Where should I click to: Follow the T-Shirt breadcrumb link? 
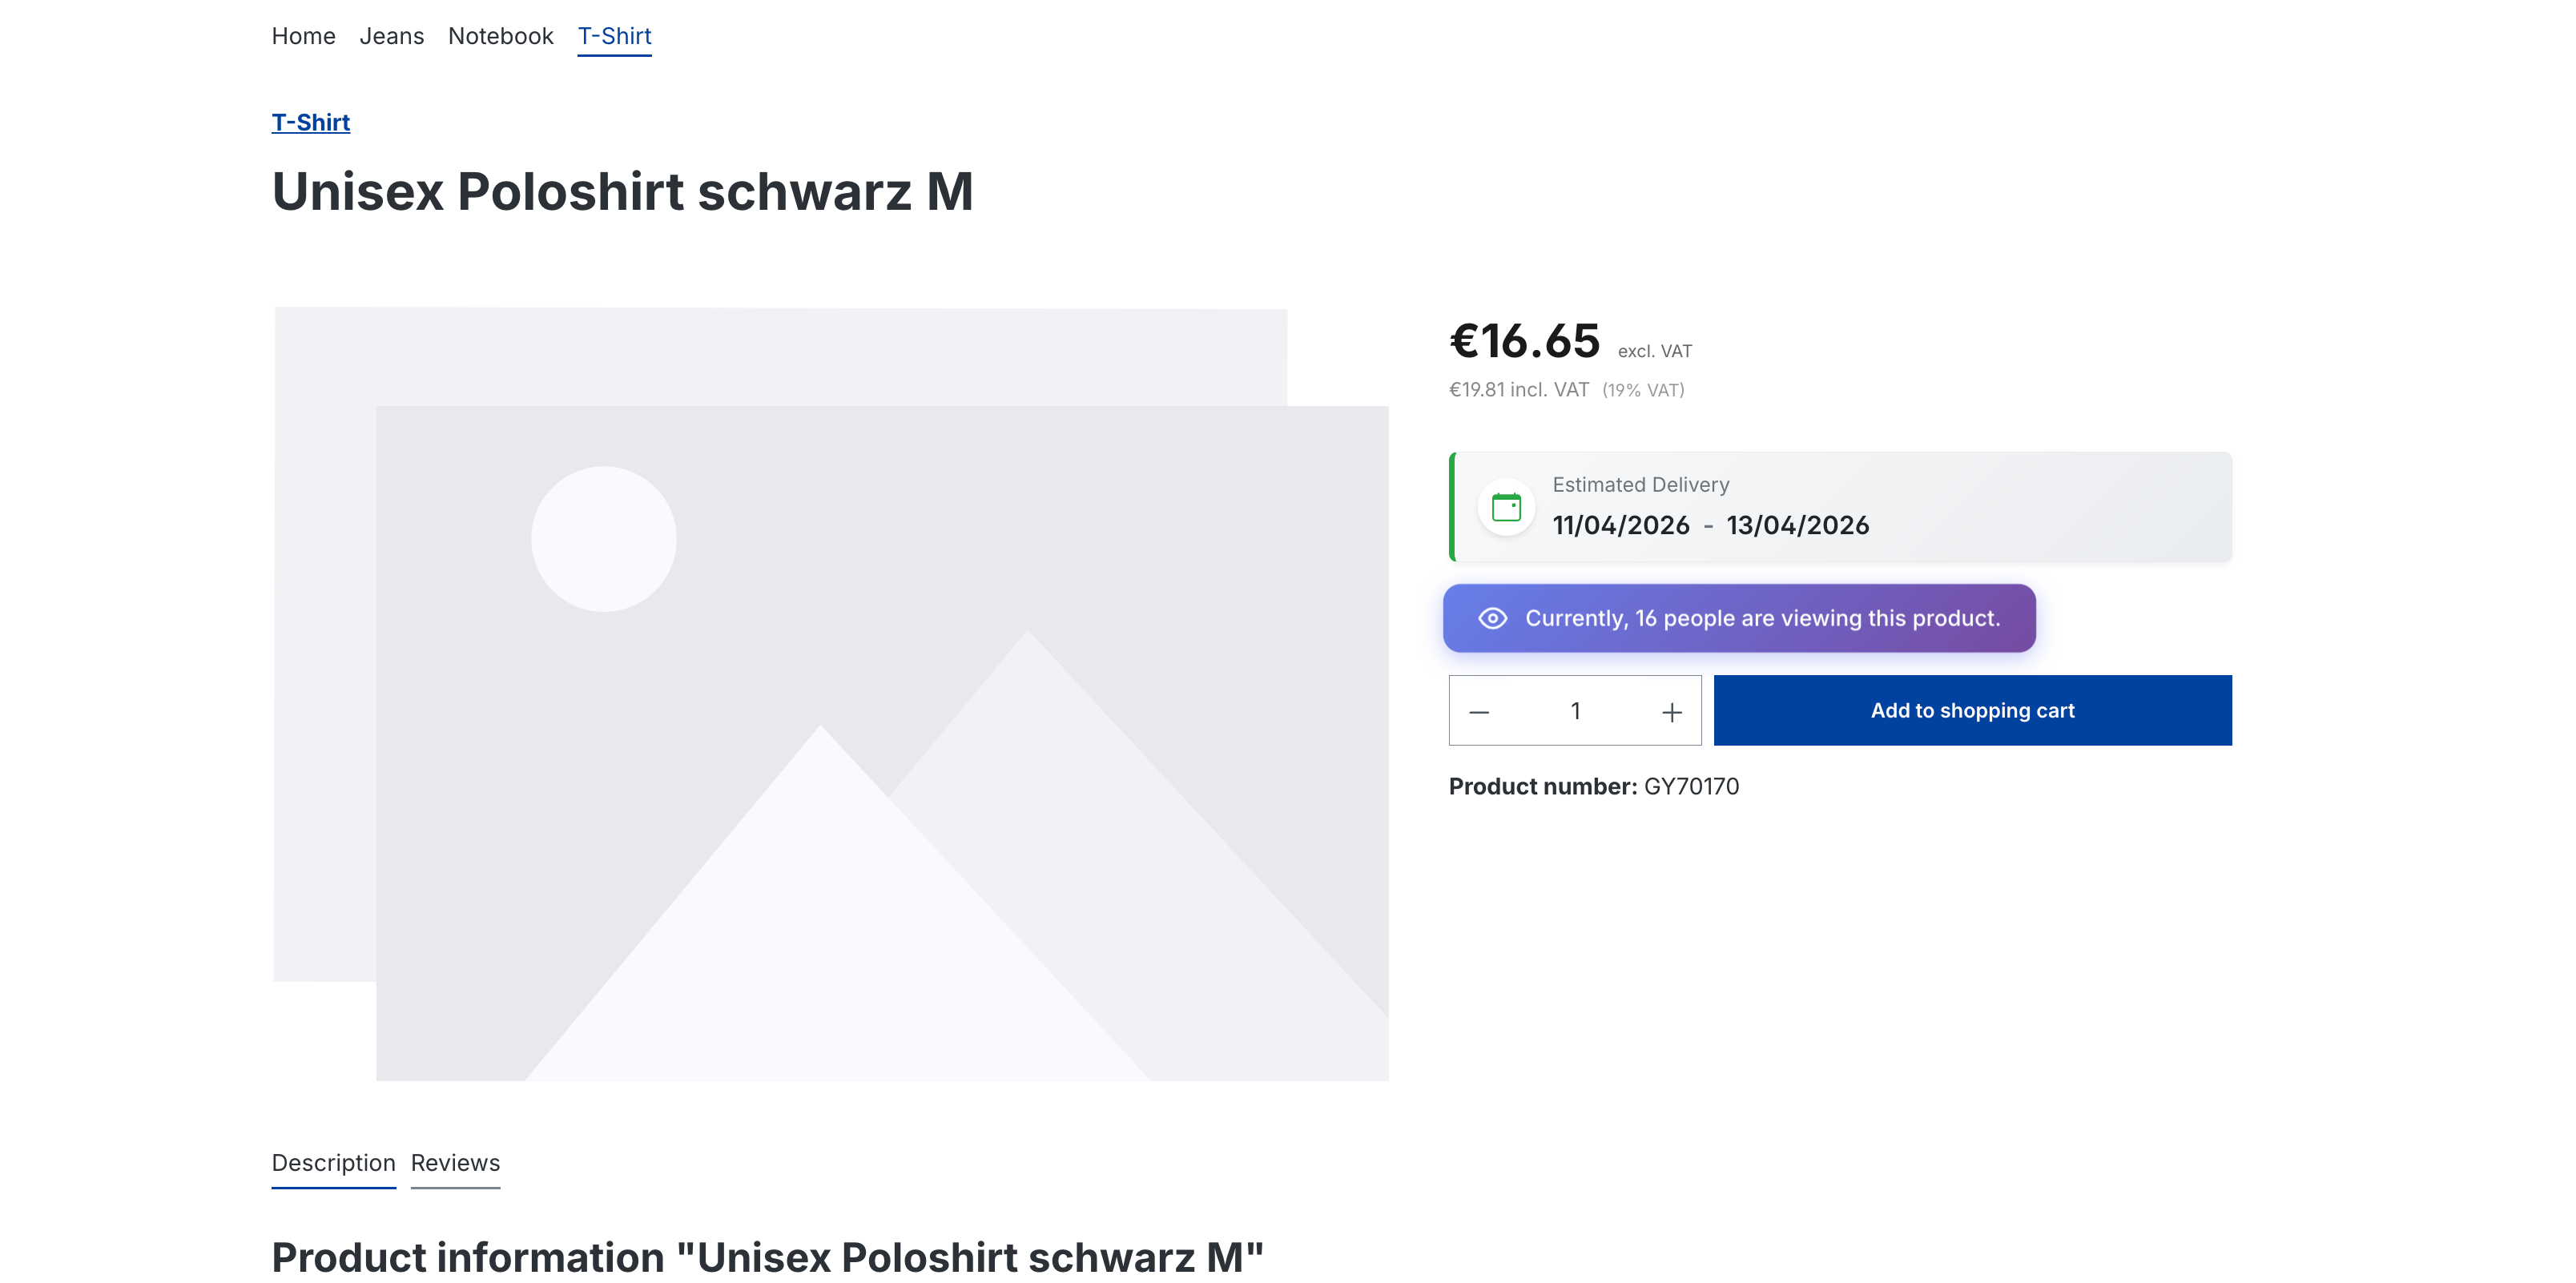310,122
